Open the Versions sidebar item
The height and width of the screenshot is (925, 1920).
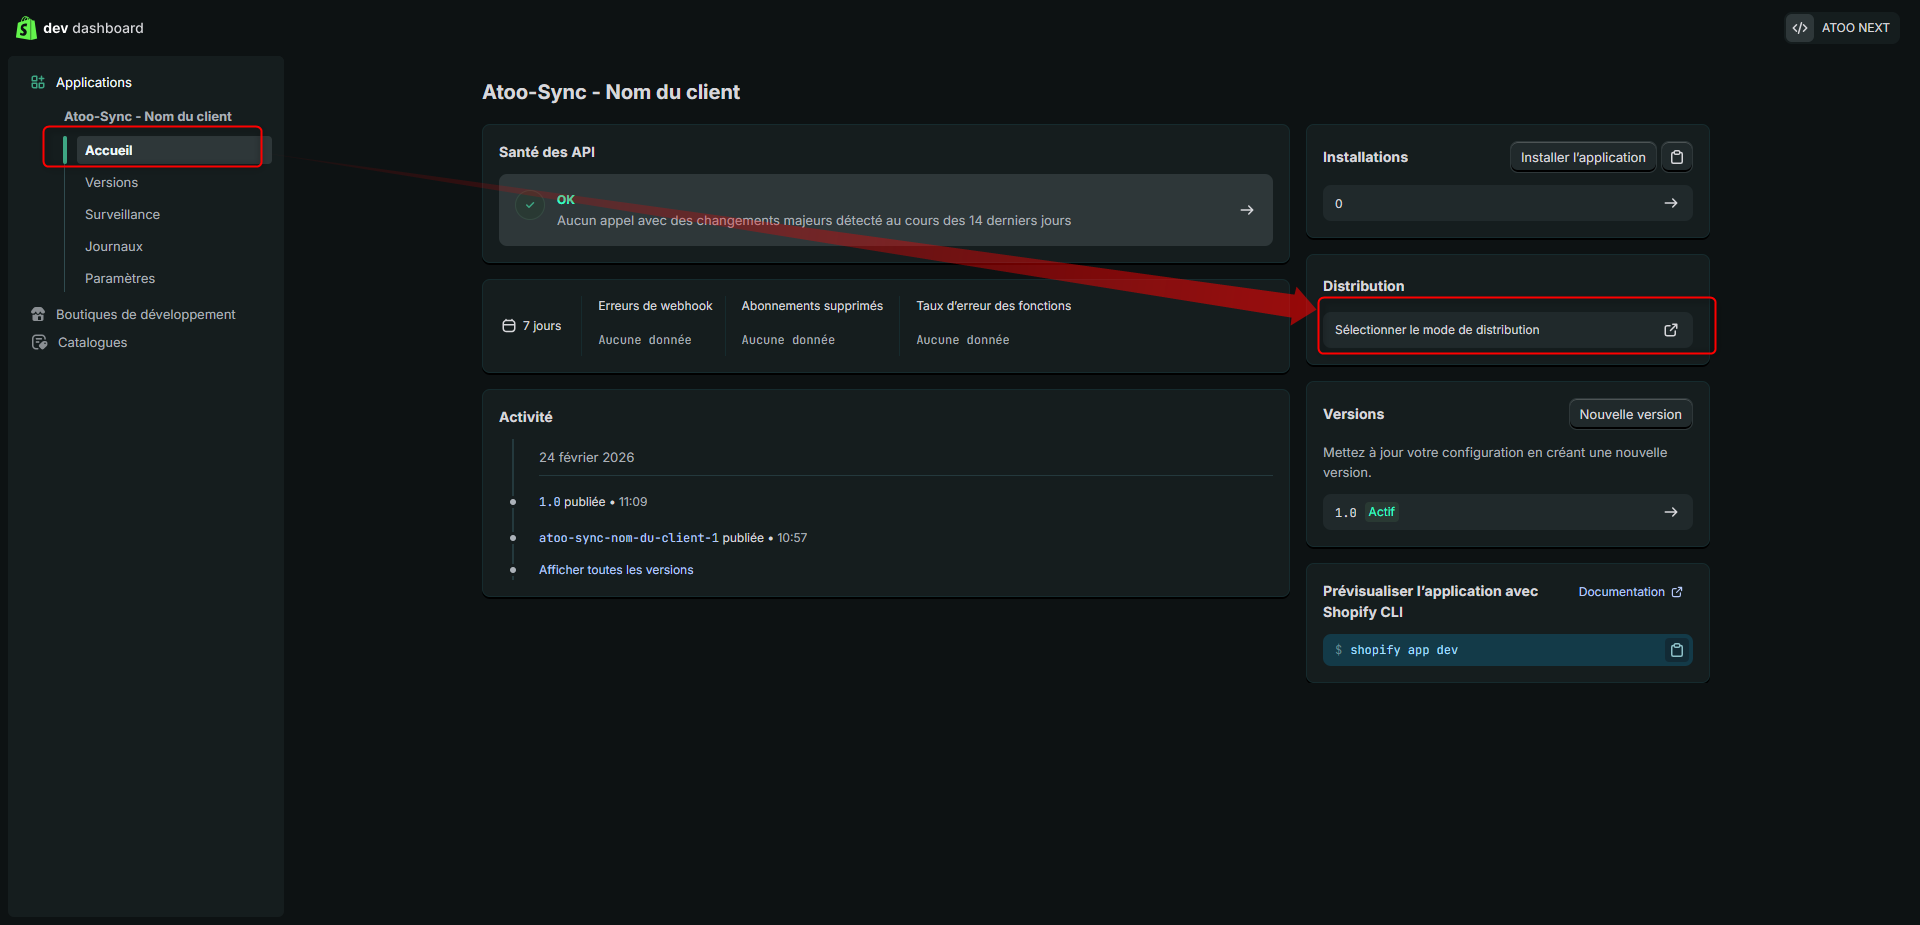pos(111,182)
